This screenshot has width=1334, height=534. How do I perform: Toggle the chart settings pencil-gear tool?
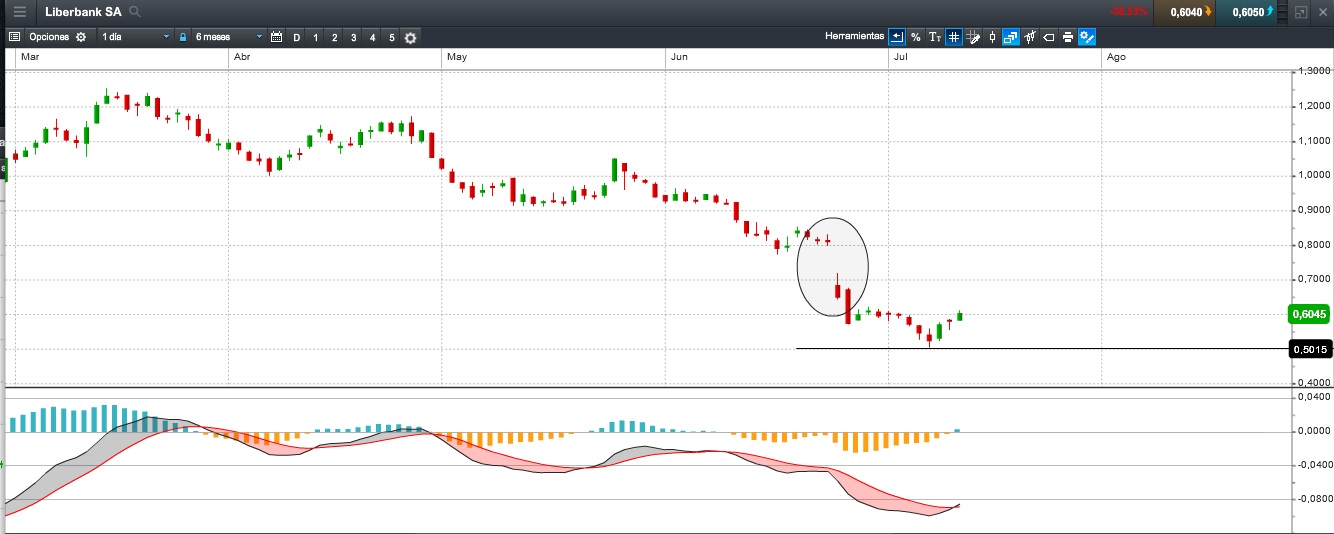coord(1088,37)
